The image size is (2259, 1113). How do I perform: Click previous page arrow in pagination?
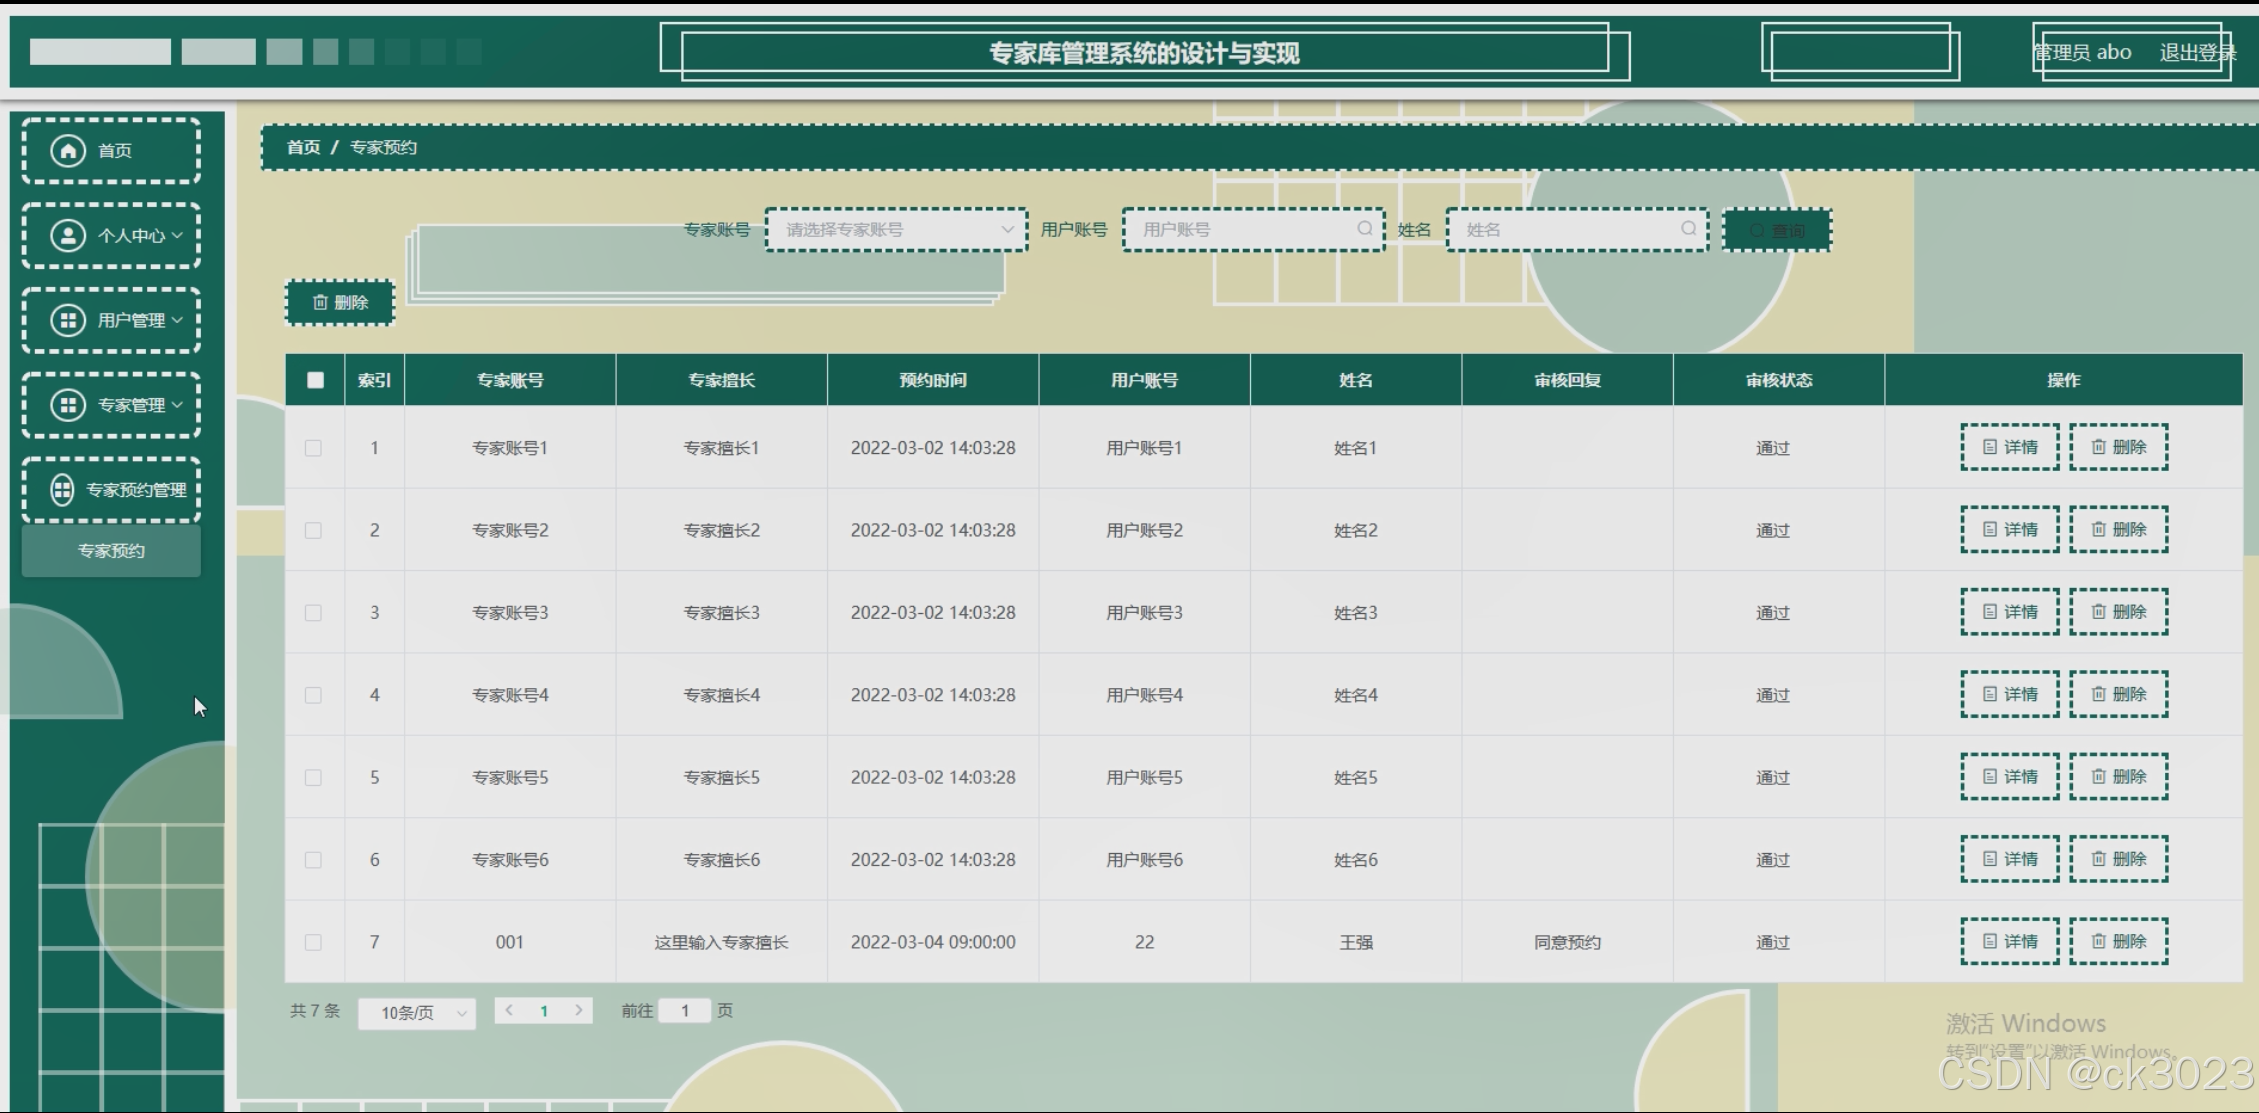coord(510,1011)
